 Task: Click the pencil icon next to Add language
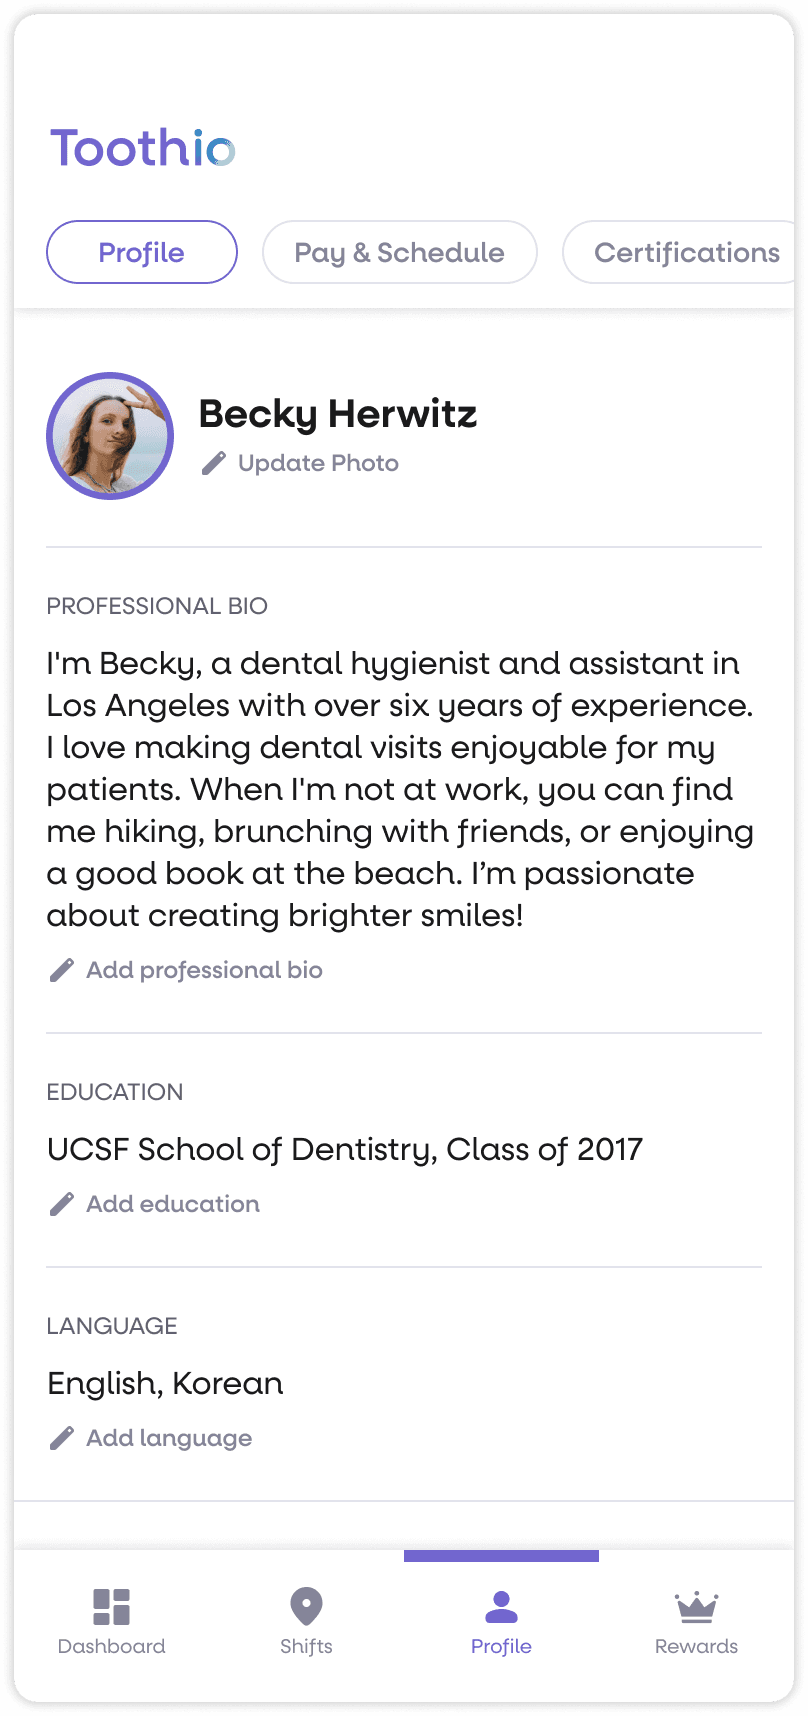pos(62,1438)
